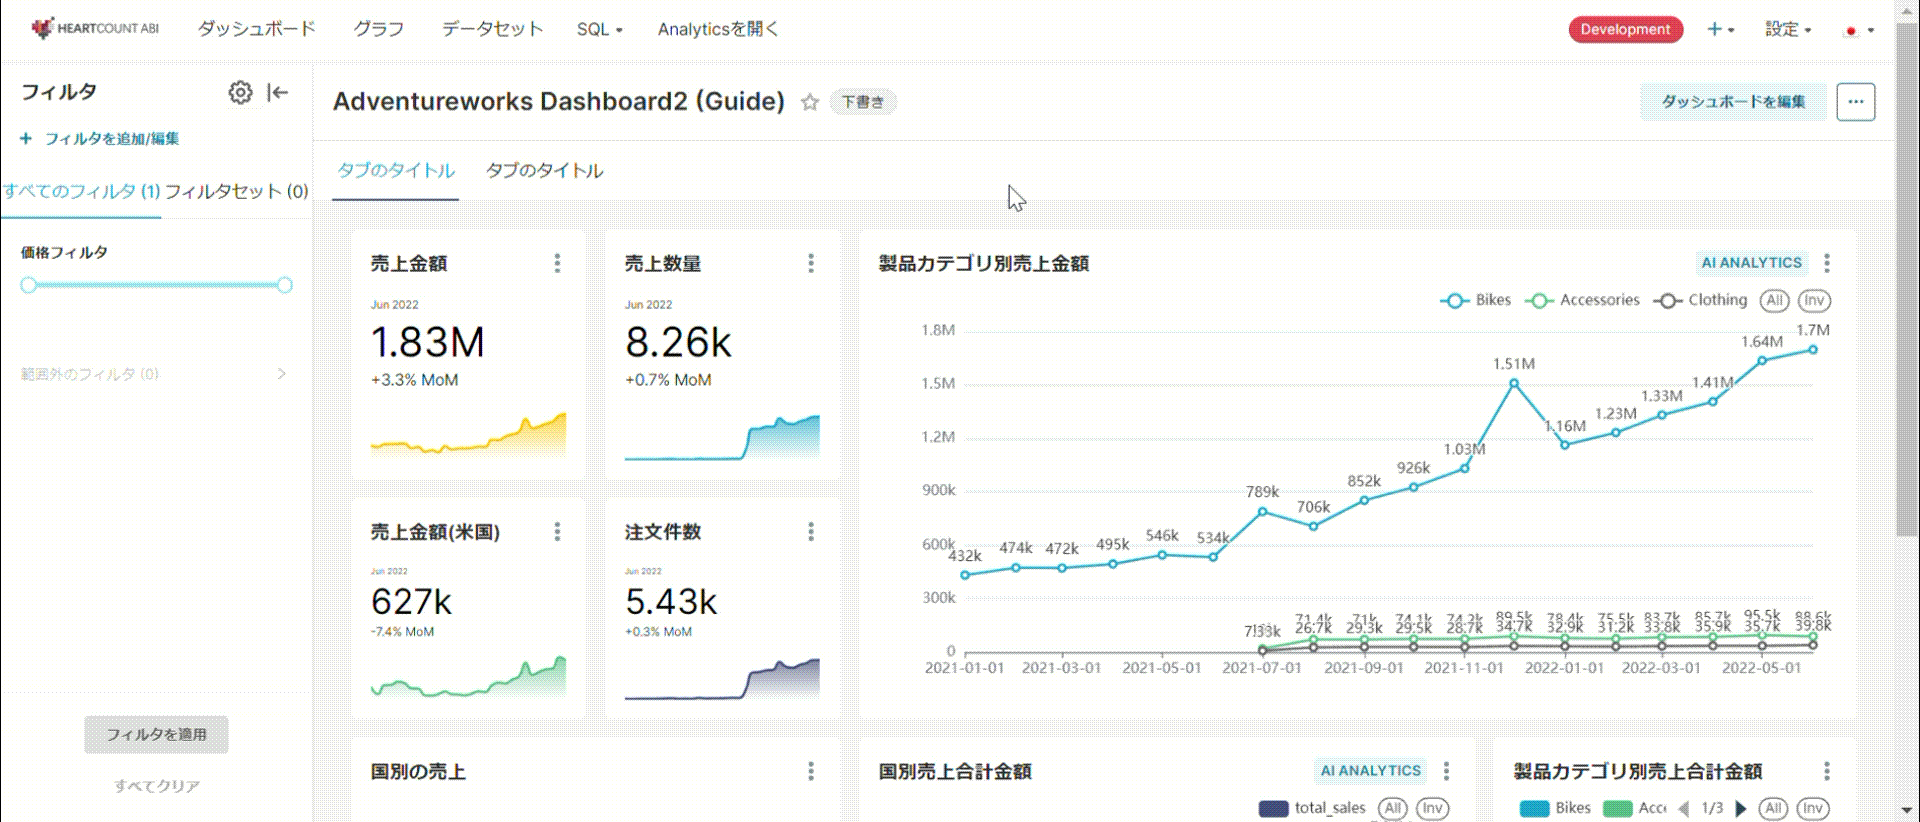
Task: Open the 製品カテゴリ別売上金額 chart kebab menu
Action: click(x=1827, y=263)
